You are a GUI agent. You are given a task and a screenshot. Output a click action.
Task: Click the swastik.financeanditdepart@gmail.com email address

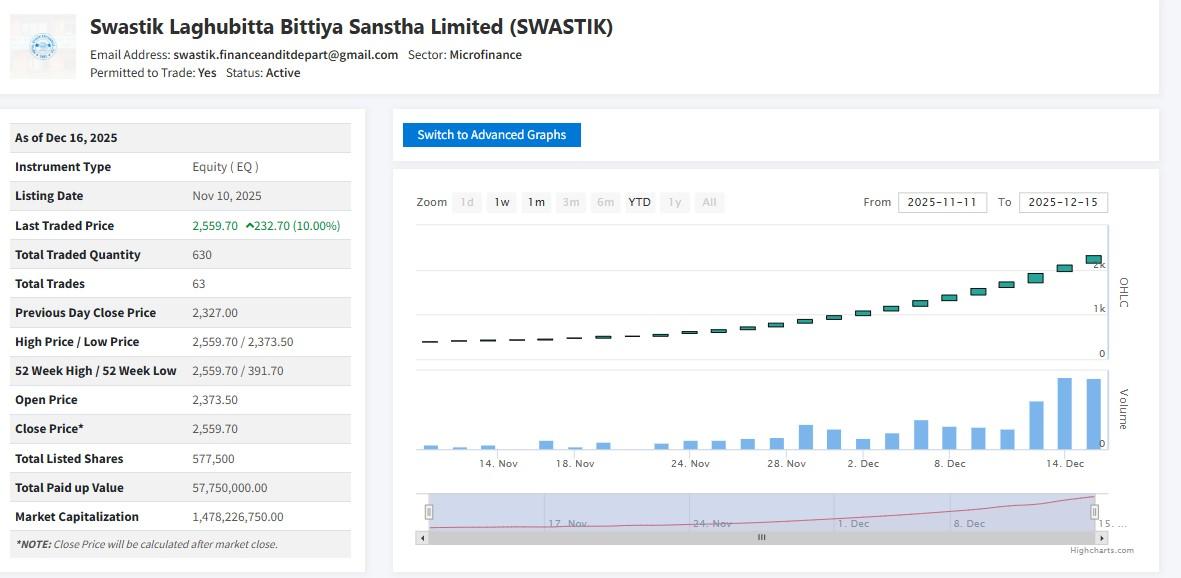click(x=283, y=55)
